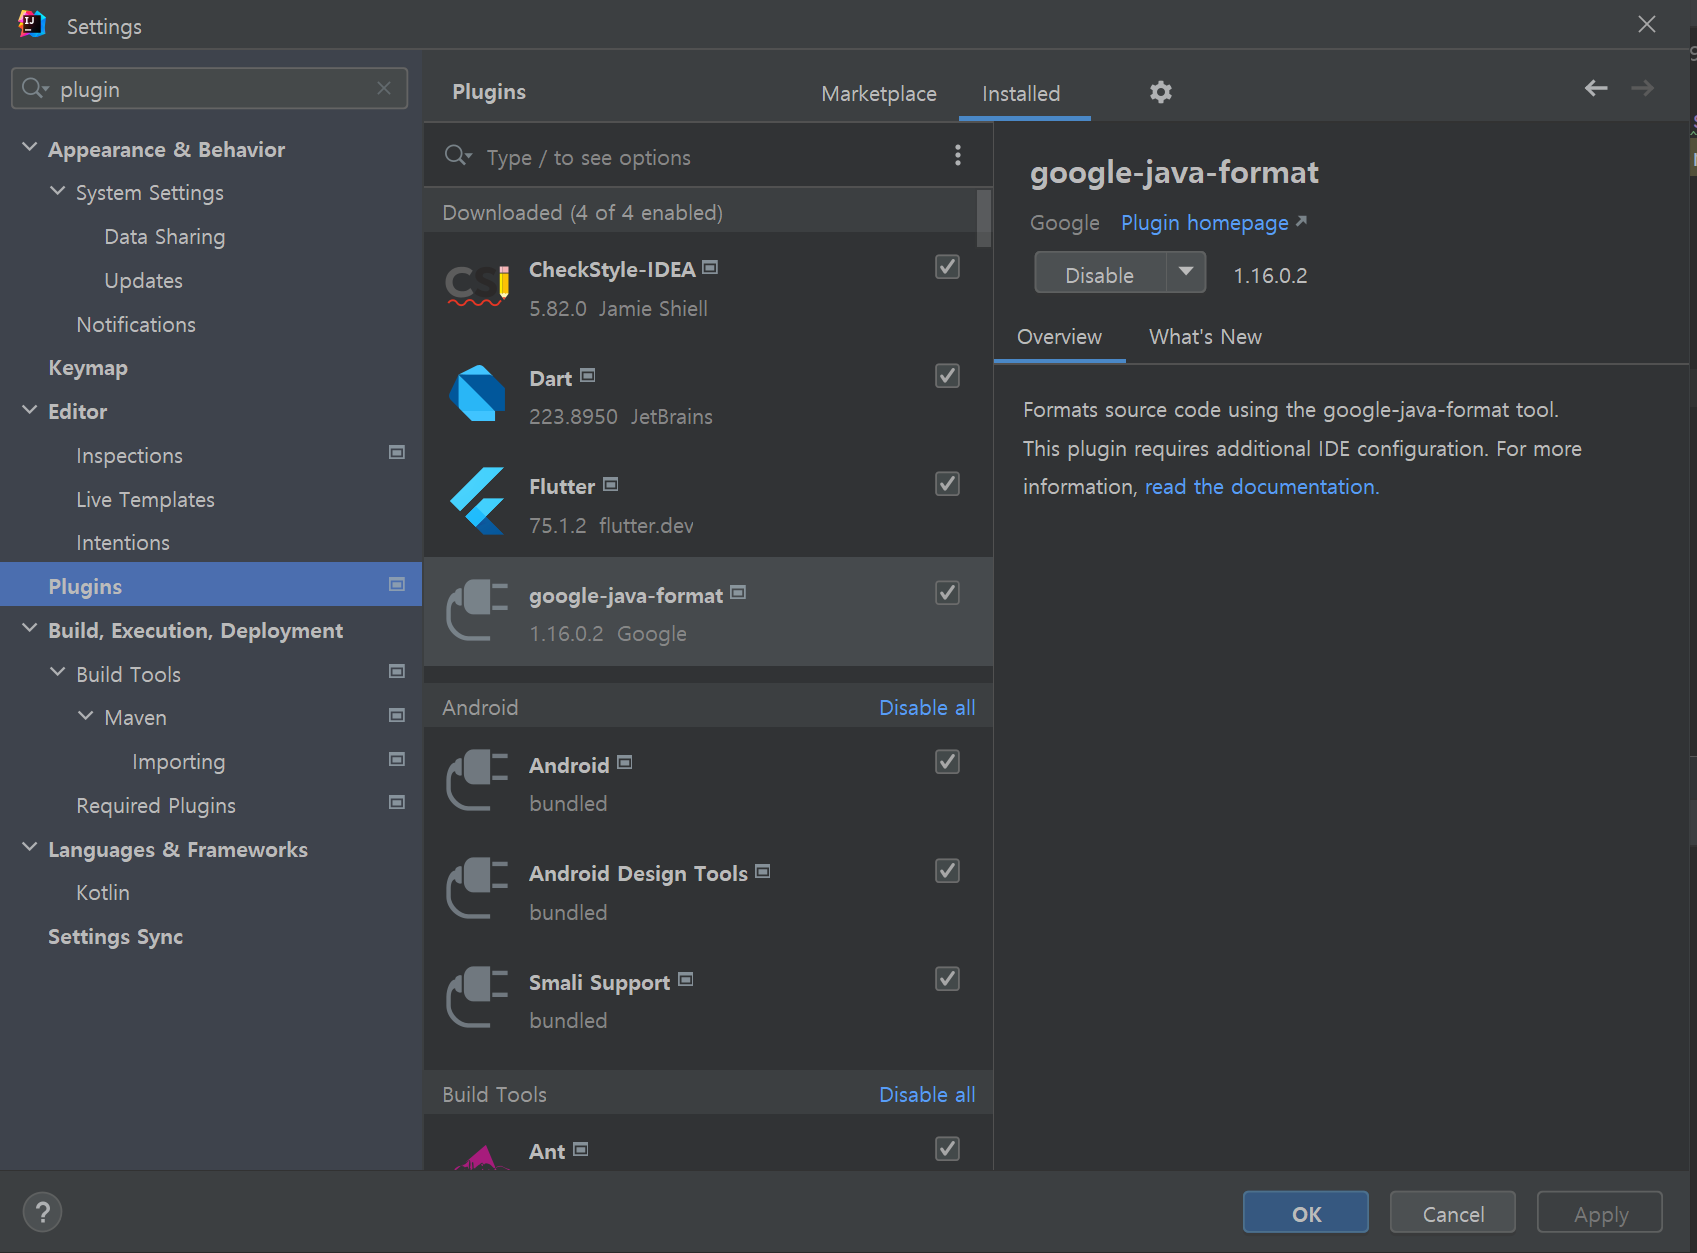1697x1253 pixels.
Task: Click project-level marker next to Maven
Action: (397, 715)
